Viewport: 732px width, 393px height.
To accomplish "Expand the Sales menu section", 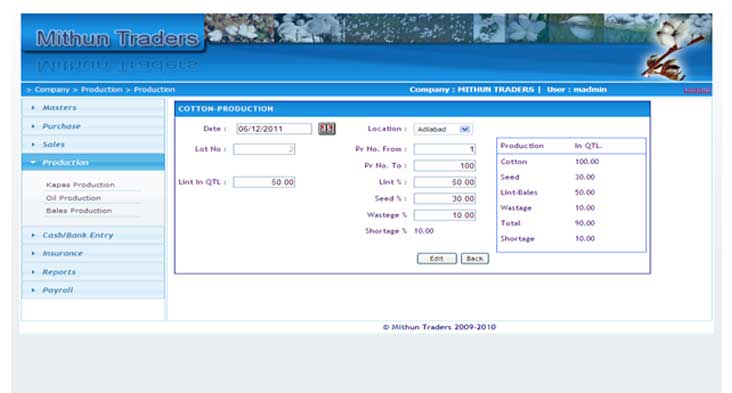I will [x=93, y=144].
